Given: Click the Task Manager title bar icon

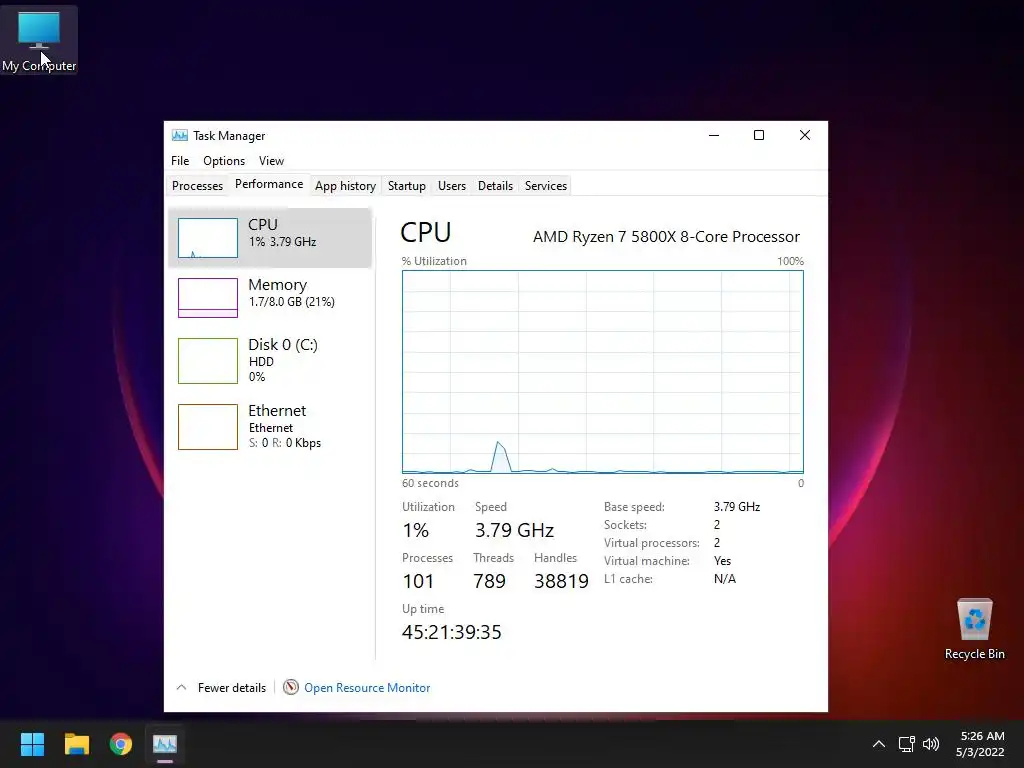Looking at the screenshot, I should tap(180, 135).
